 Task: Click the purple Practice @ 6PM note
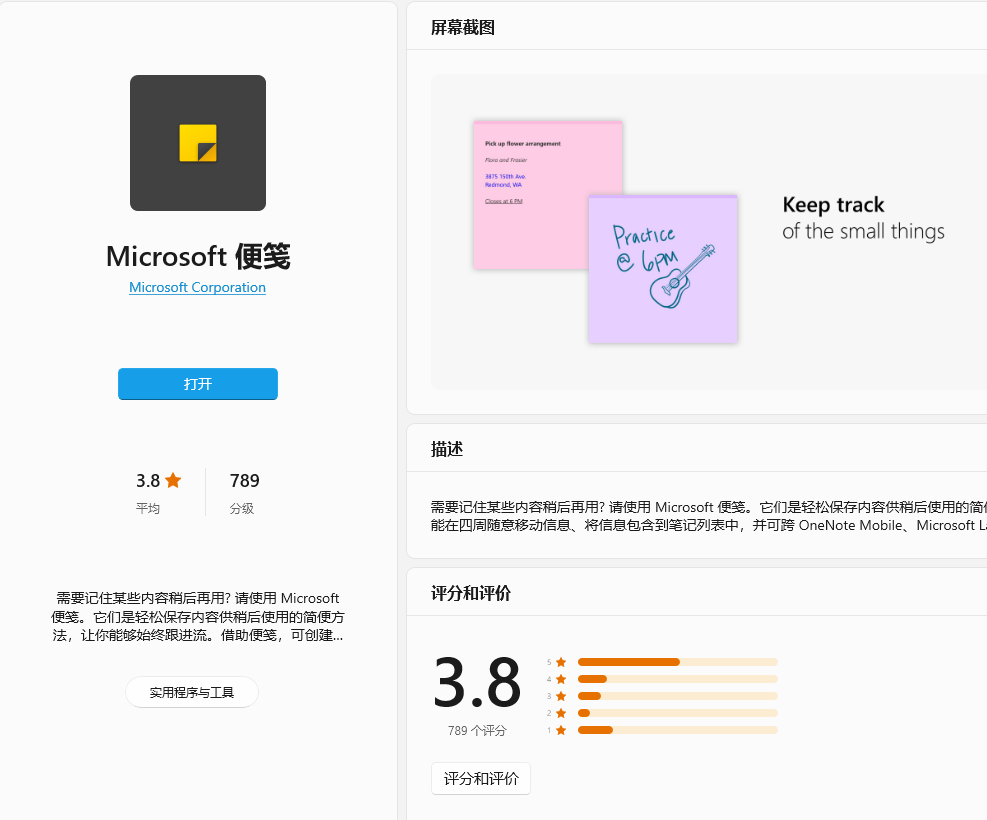tap(663, 269)
